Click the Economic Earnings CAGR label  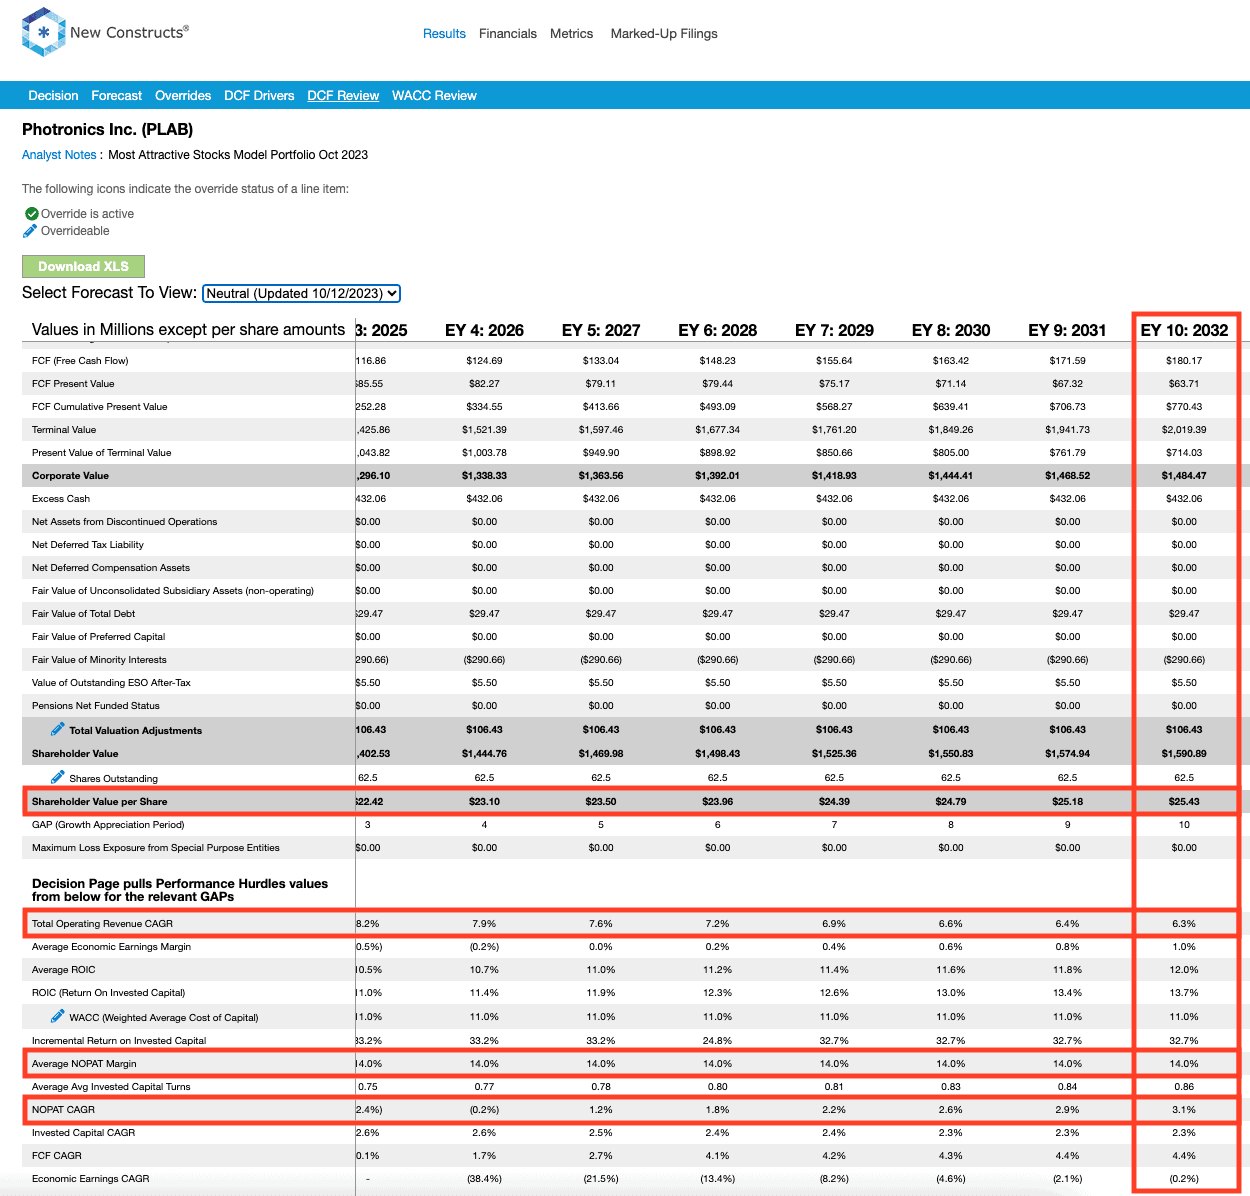(x=90, y=1179)
